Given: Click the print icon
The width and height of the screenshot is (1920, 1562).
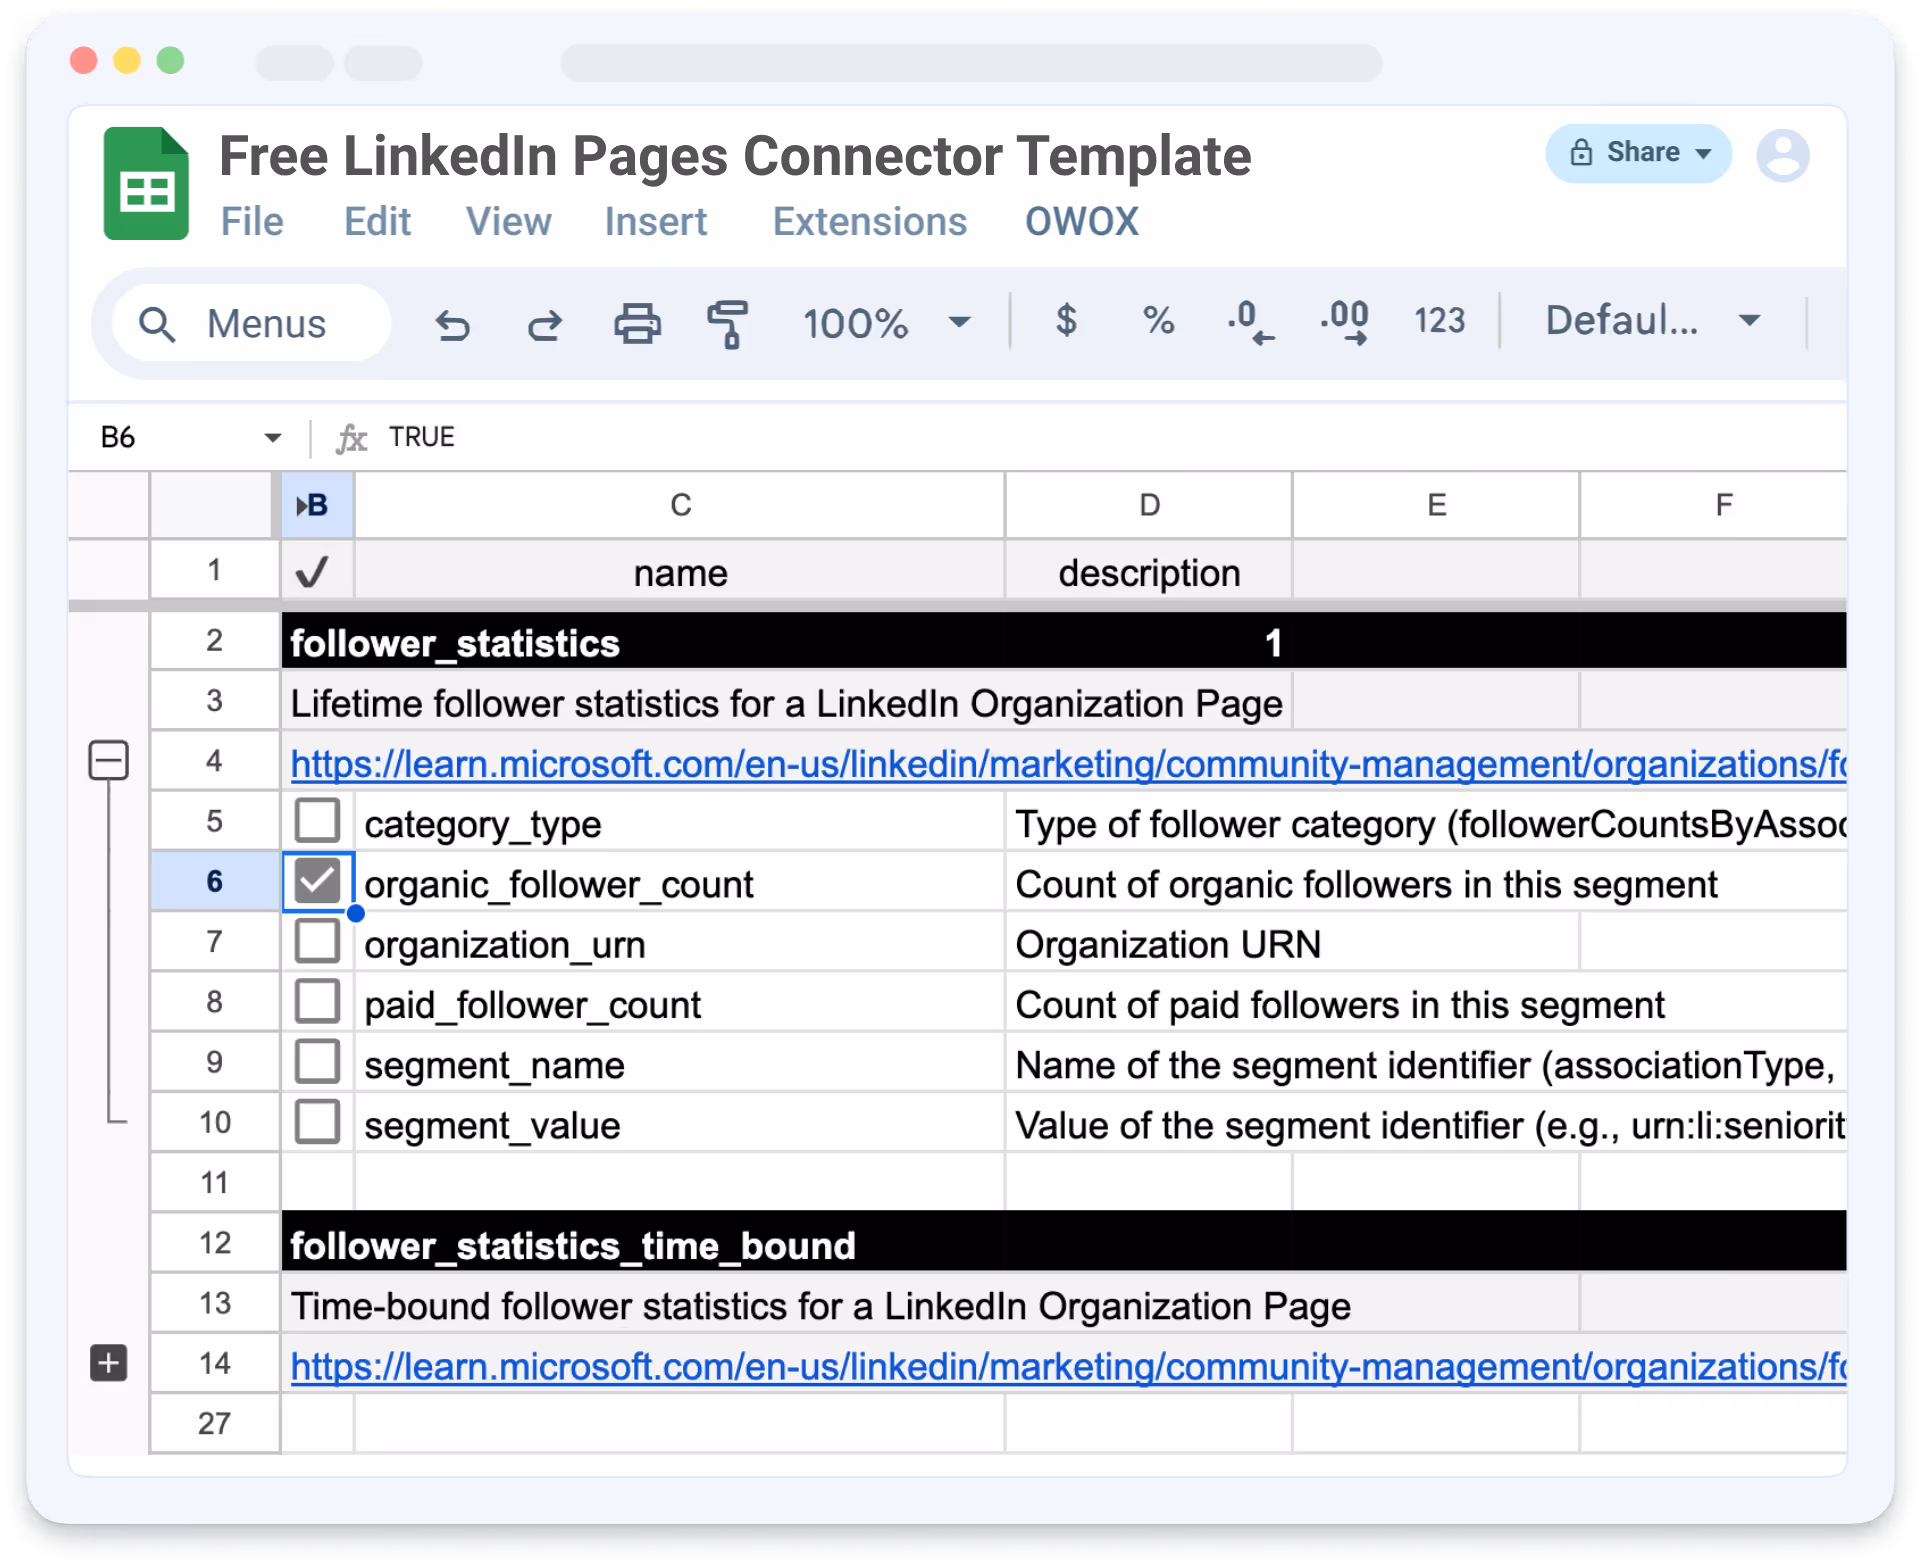Looking at the screenshot, I should pos(637,324).
